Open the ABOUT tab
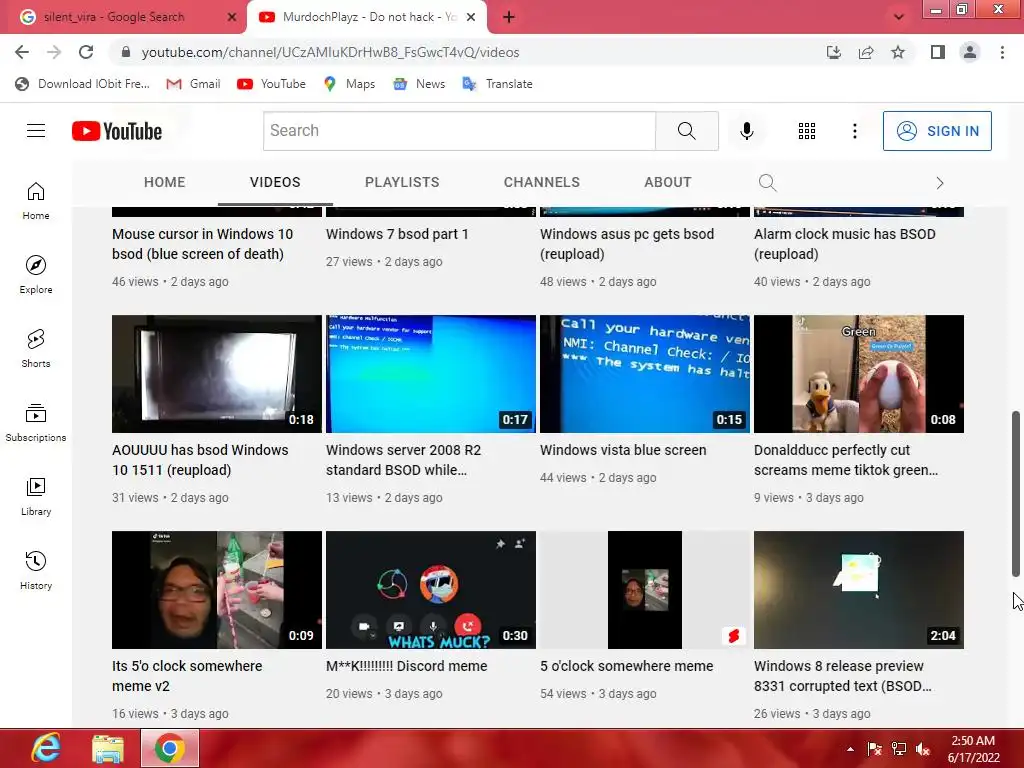 pyautogui.click(x=667, y=182)
